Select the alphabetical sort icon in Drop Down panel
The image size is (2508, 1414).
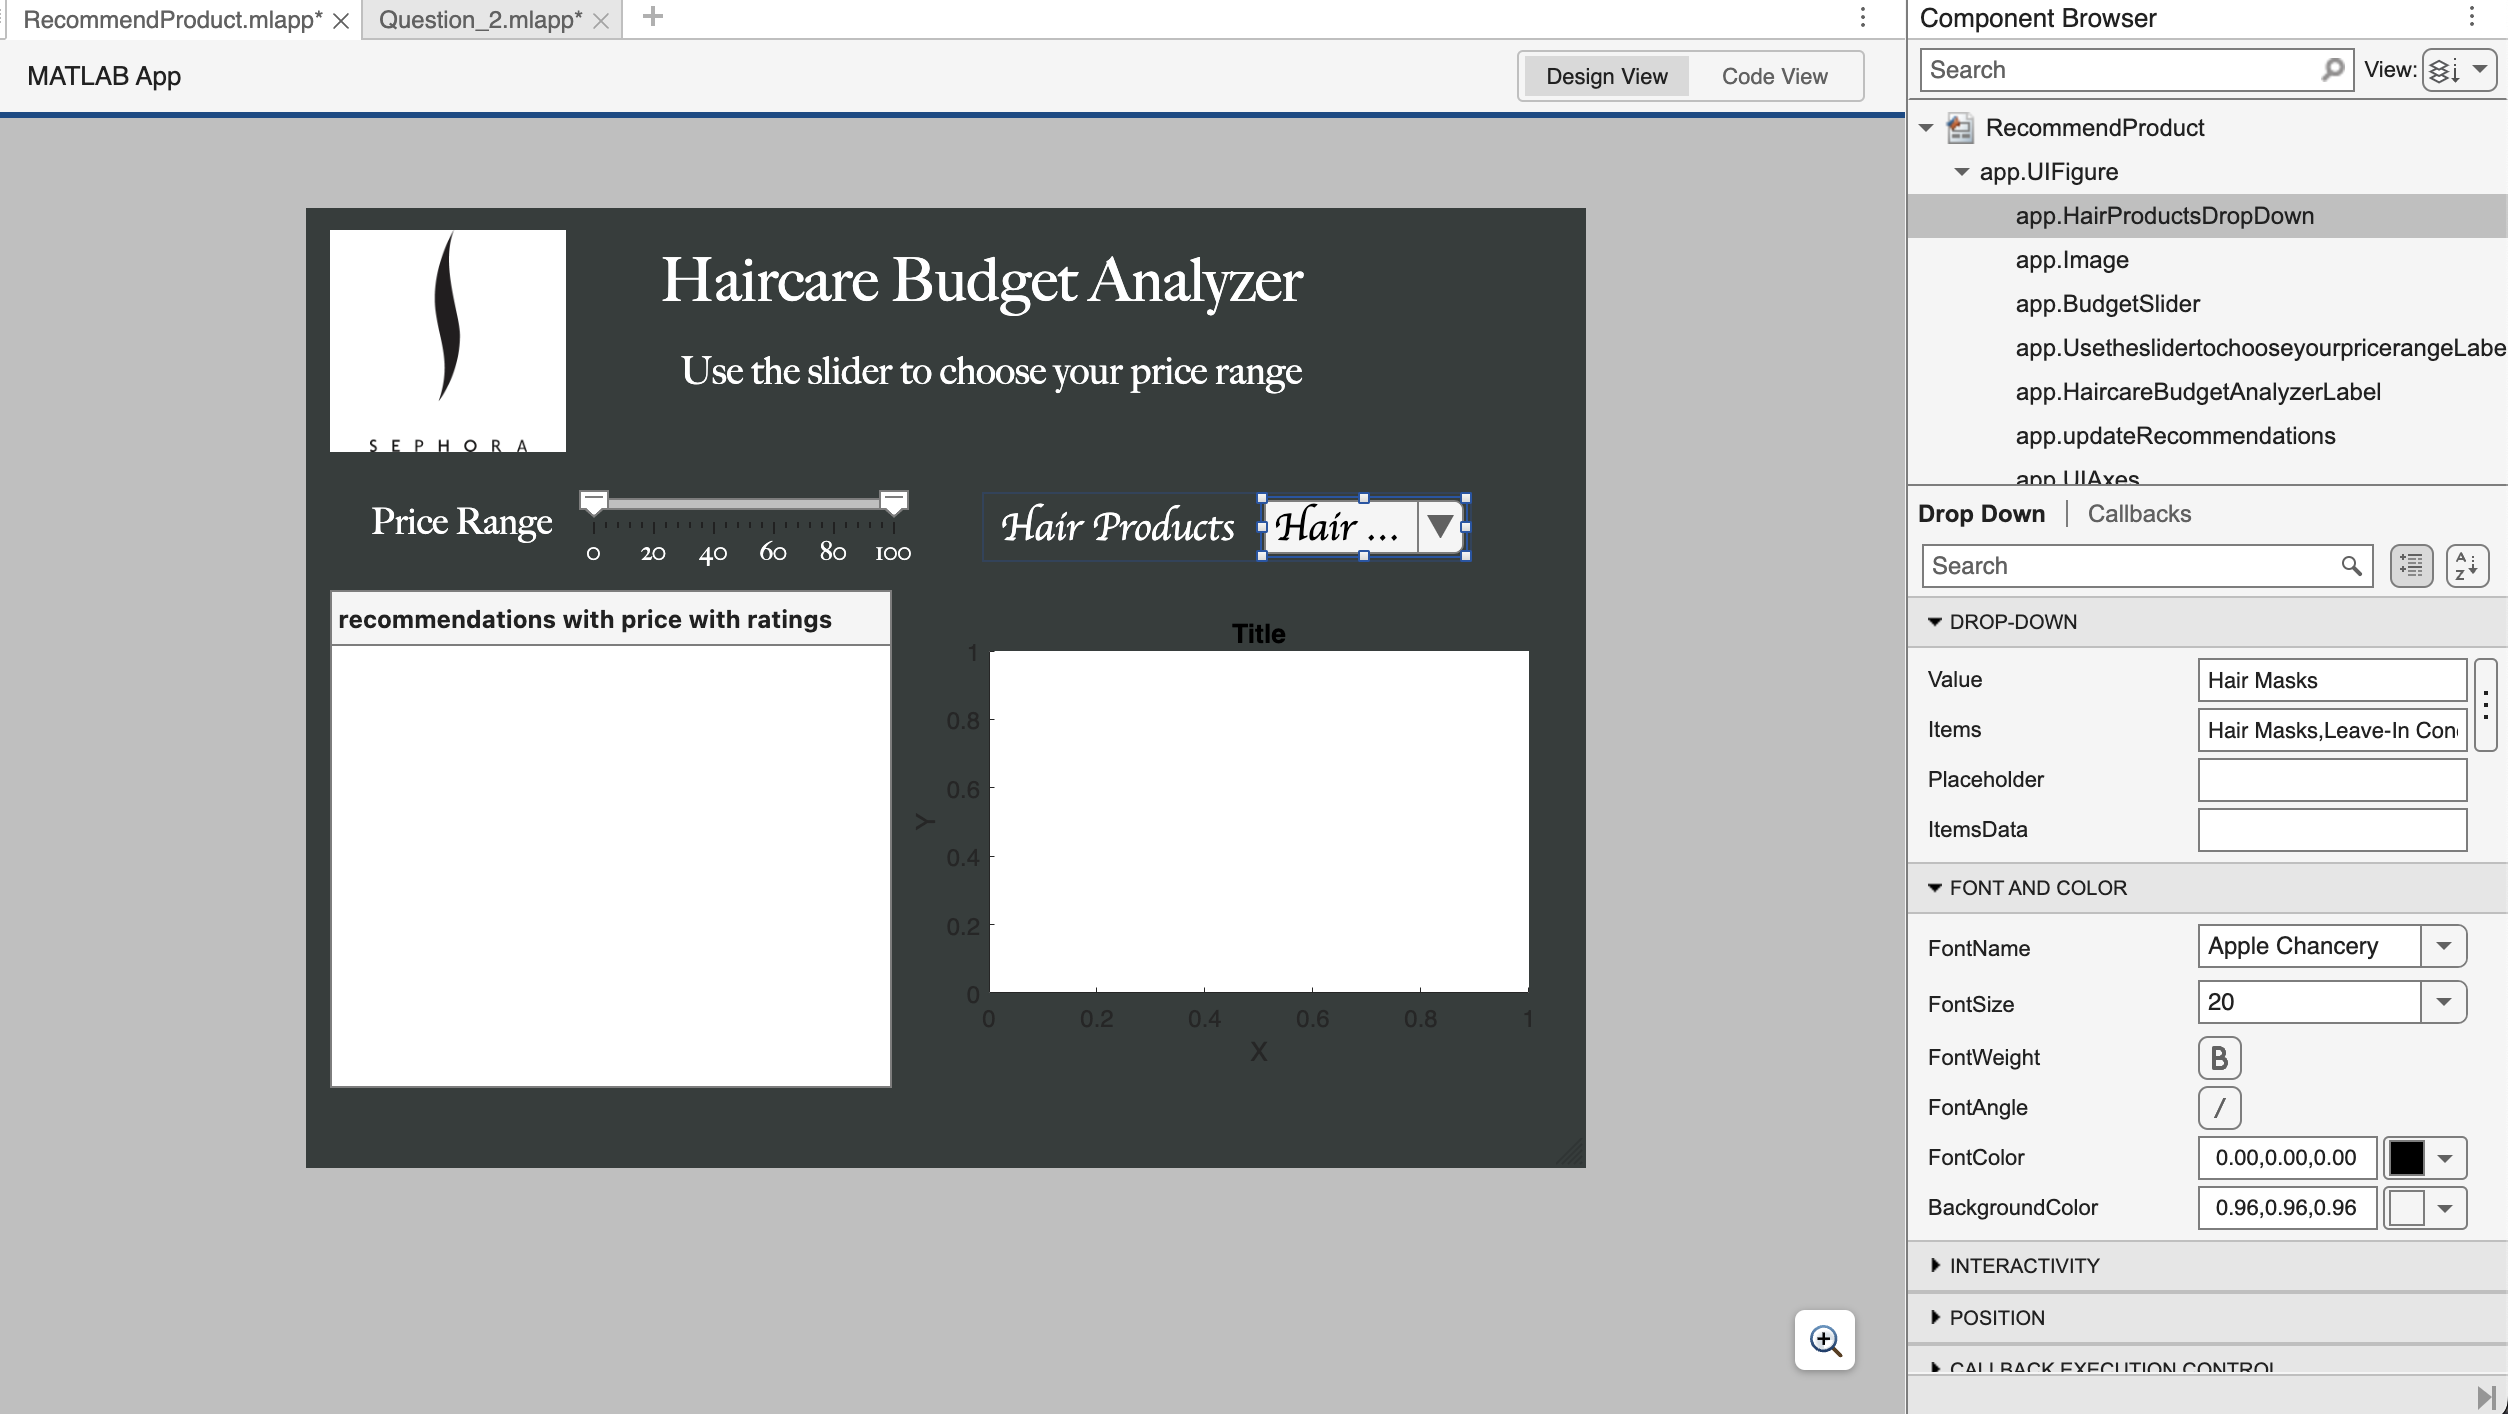[2465, 565]
